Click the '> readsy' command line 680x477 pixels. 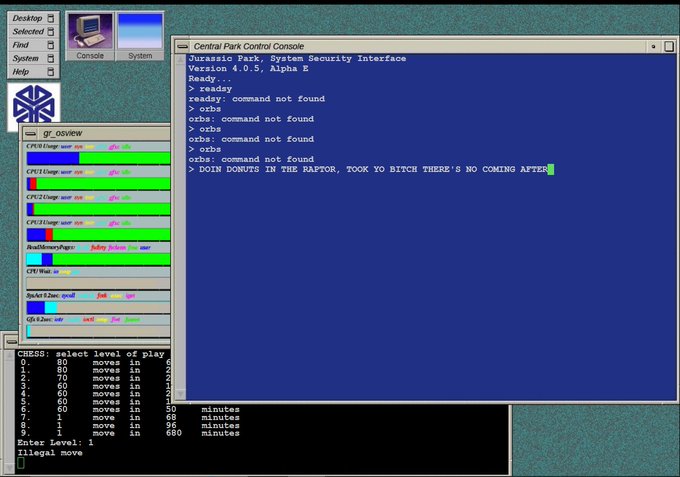point(210,89)
